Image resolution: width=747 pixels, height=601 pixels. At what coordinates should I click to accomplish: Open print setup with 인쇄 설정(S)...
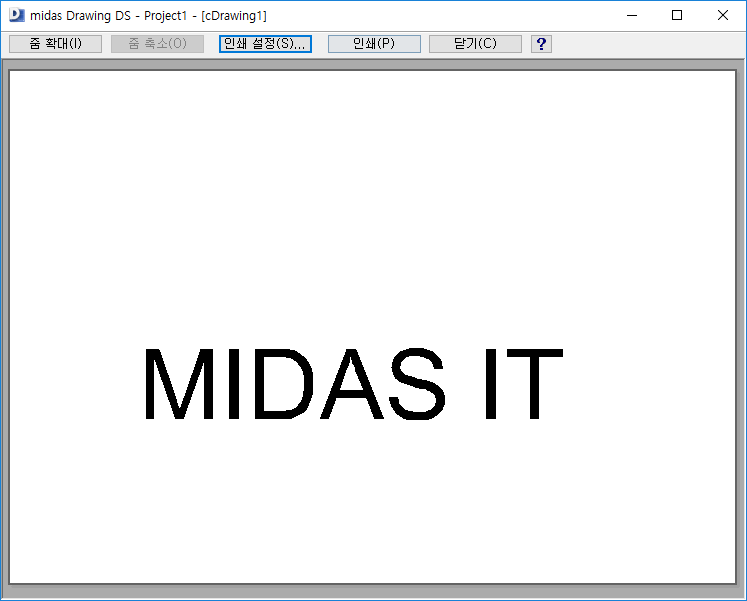[265, 44]
